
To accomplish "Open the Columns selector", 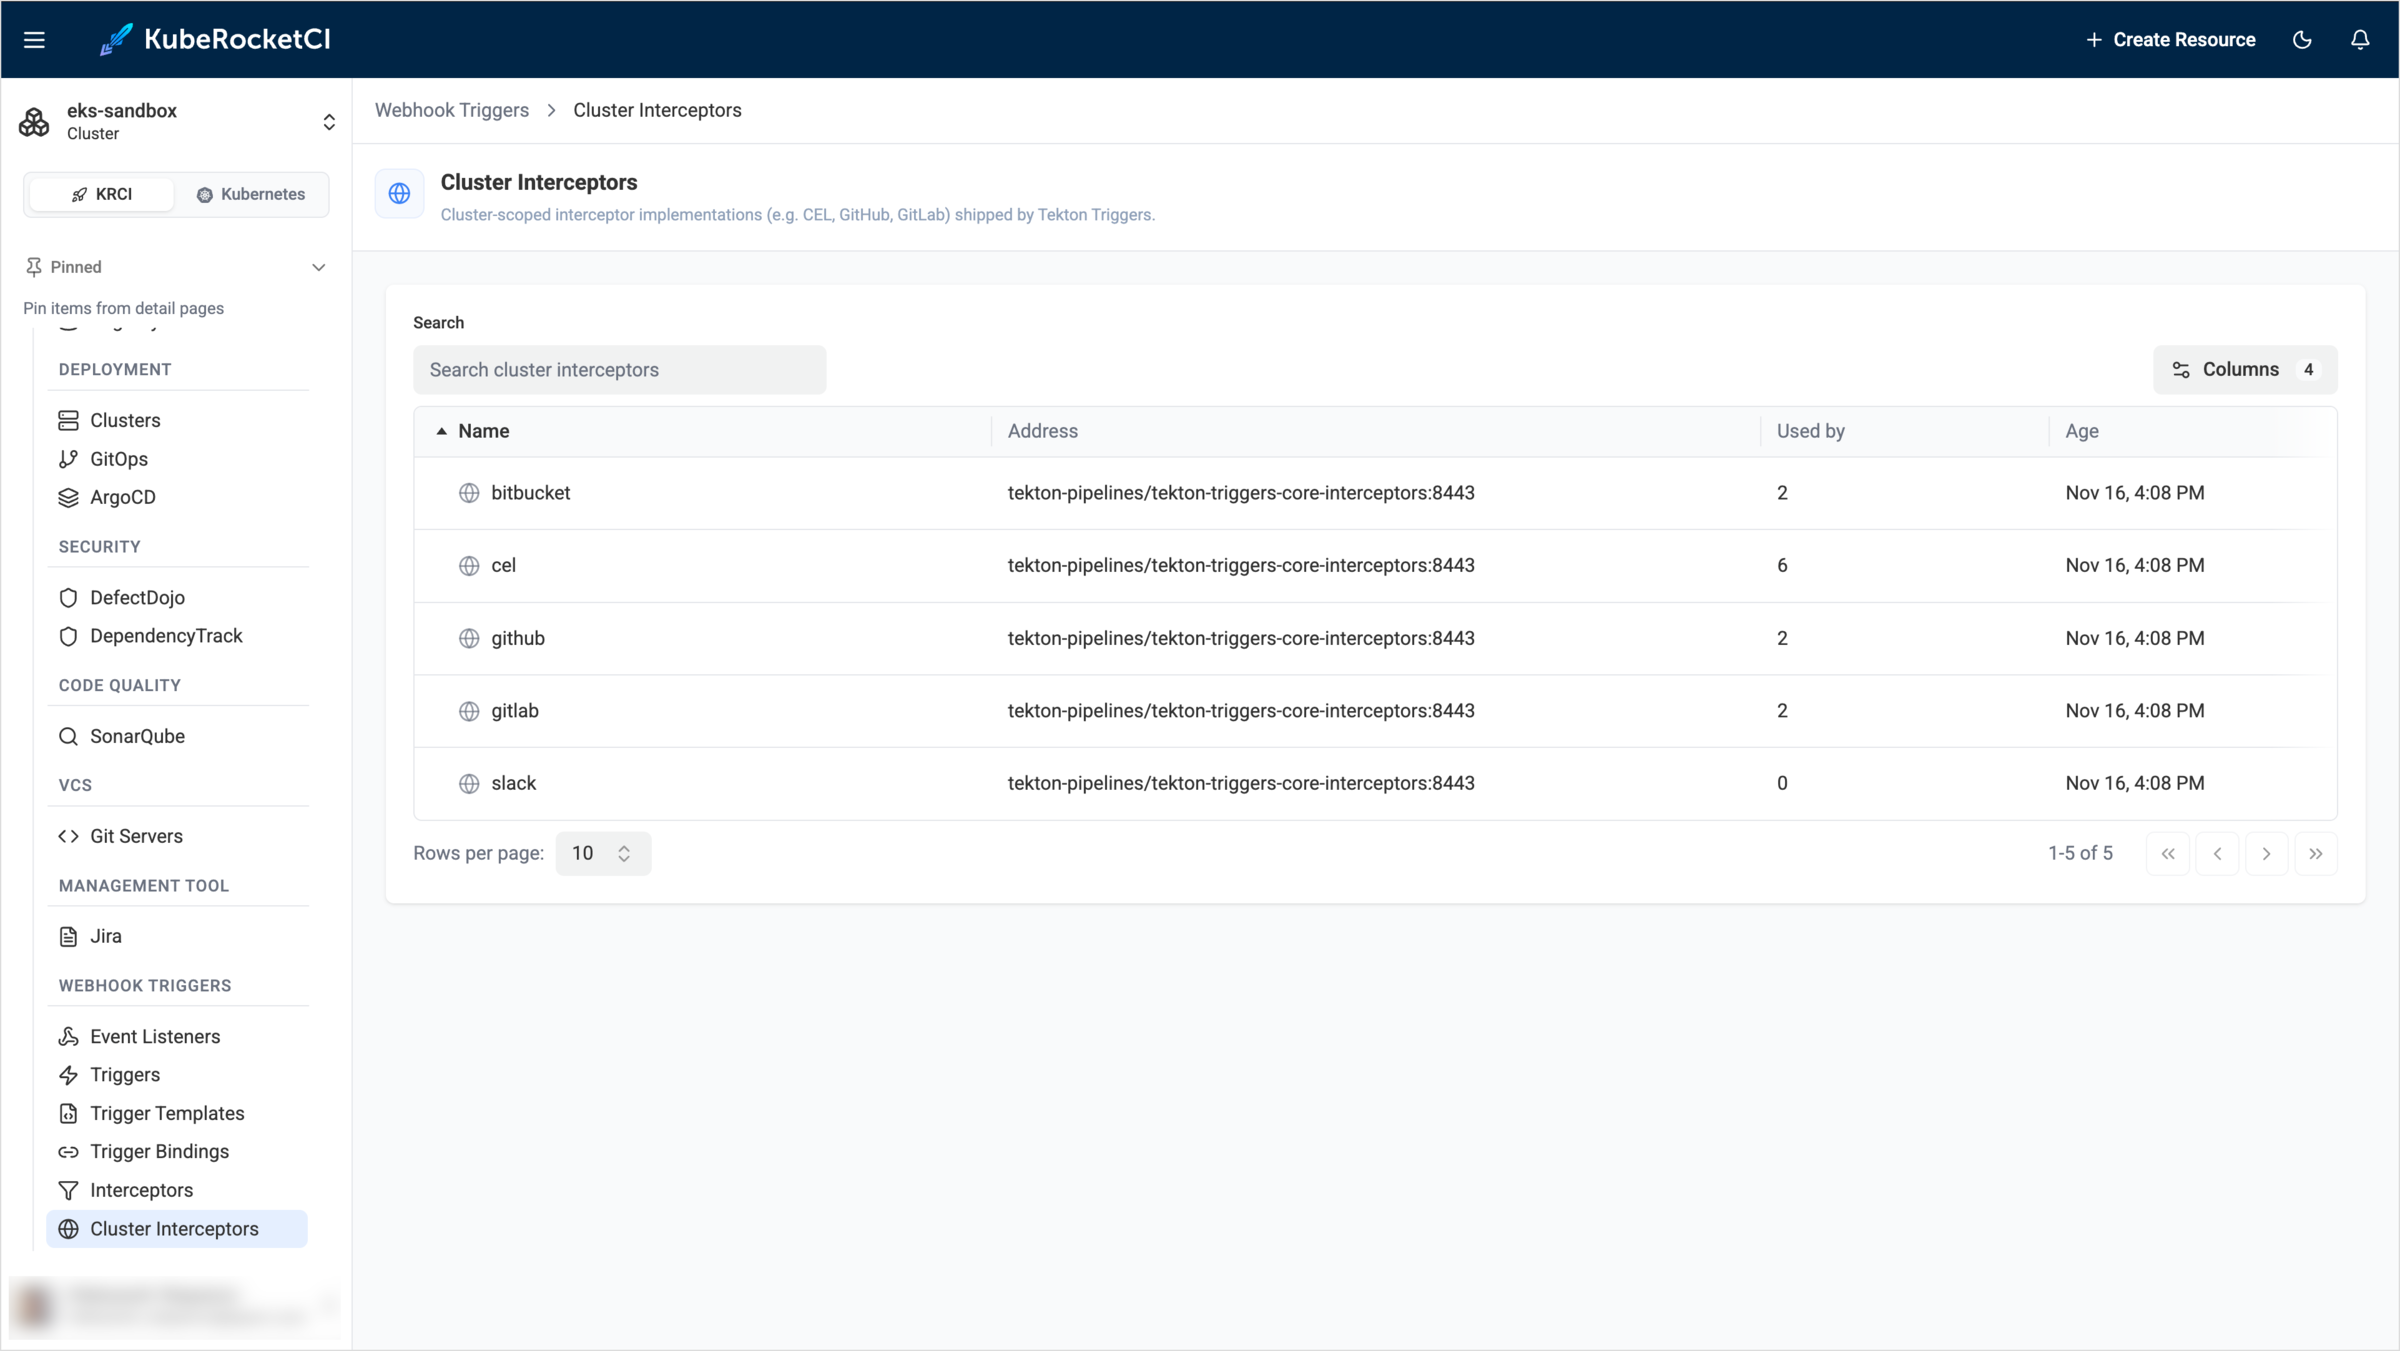I will point(2245,370).
